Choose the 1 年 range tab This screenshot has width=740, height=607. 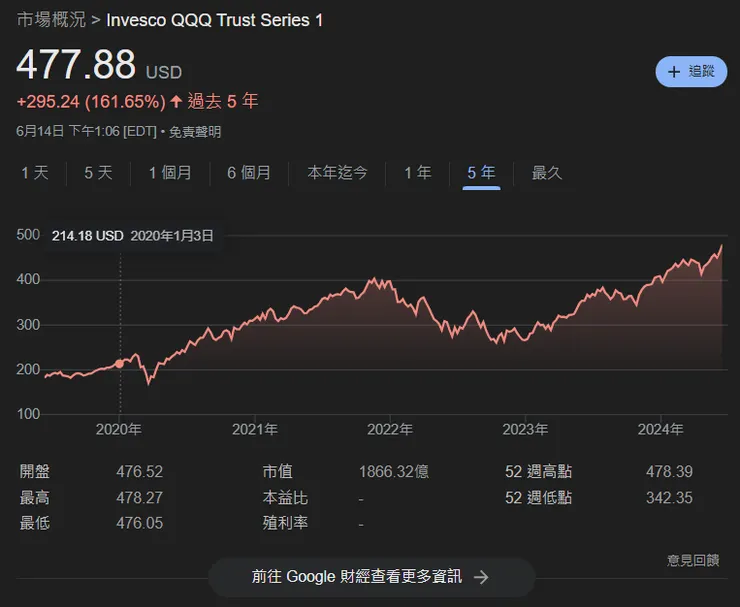pyautogui.click(x=418, y=173)
